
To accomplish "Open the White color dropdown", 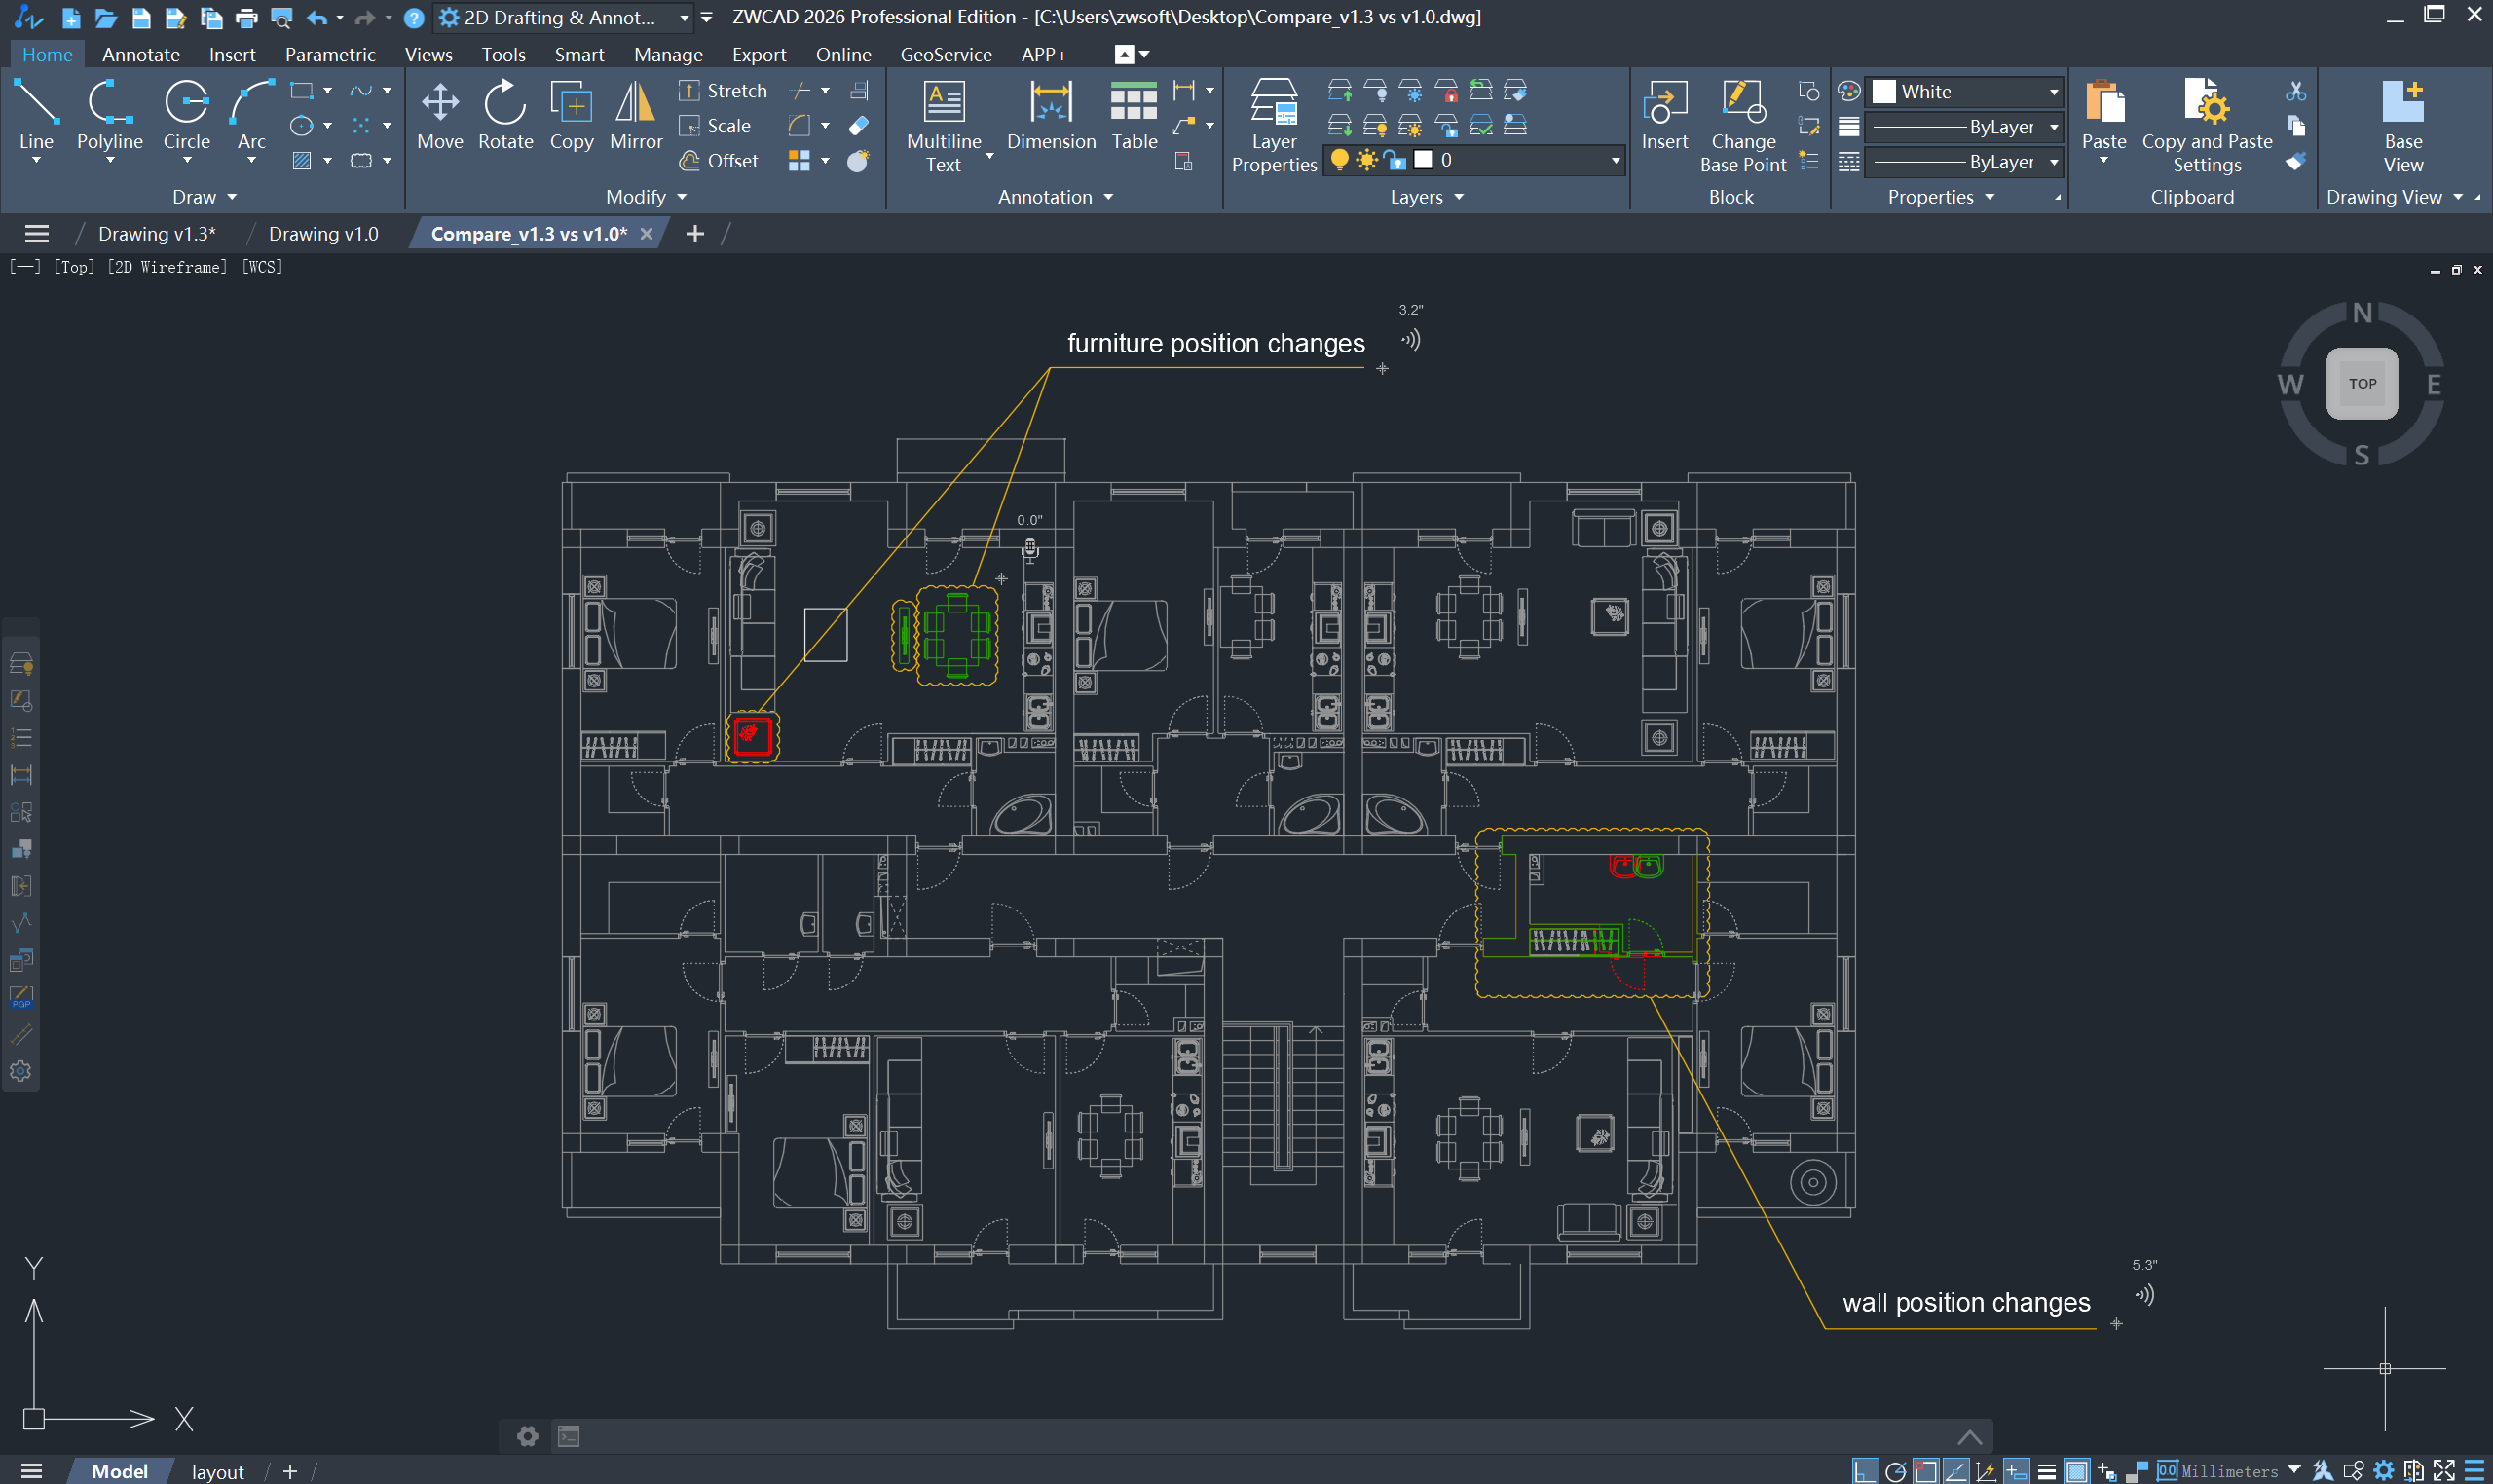I will (1965, 92).
